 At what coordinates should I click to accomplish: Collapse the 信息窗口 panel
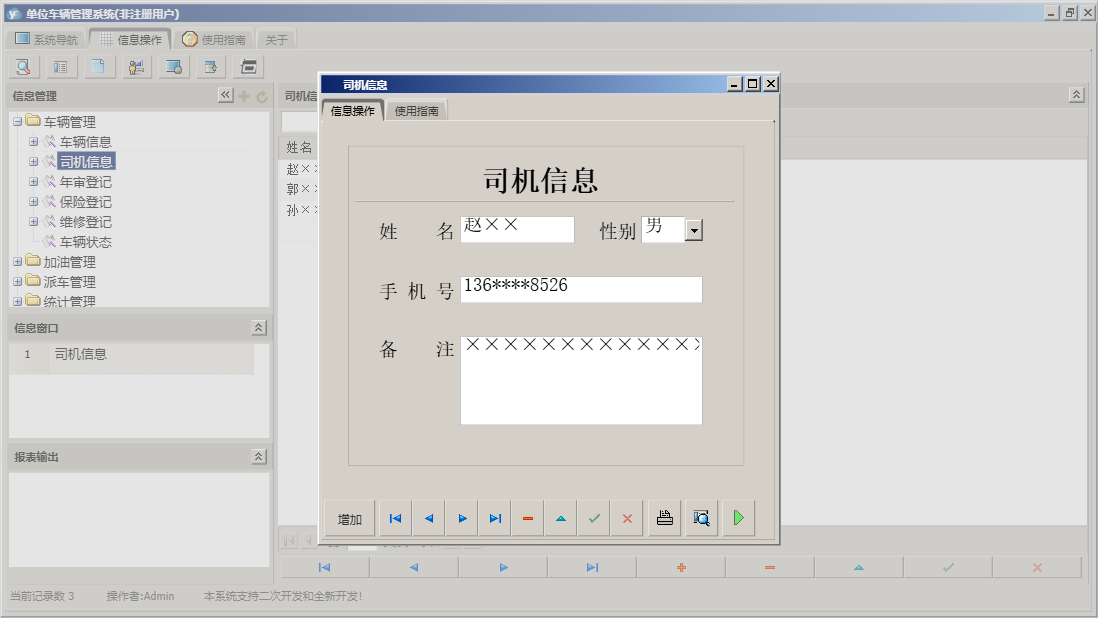(258, 328)
